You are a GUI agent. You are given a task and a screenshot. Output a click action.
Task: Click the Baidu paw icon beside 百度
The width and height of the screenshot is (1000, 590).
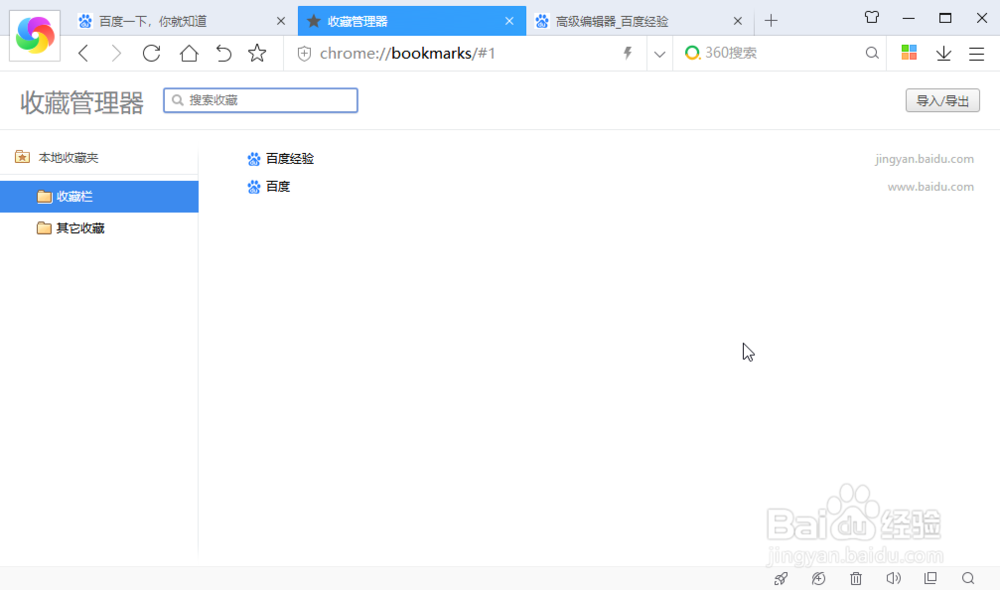pos(254,187)
